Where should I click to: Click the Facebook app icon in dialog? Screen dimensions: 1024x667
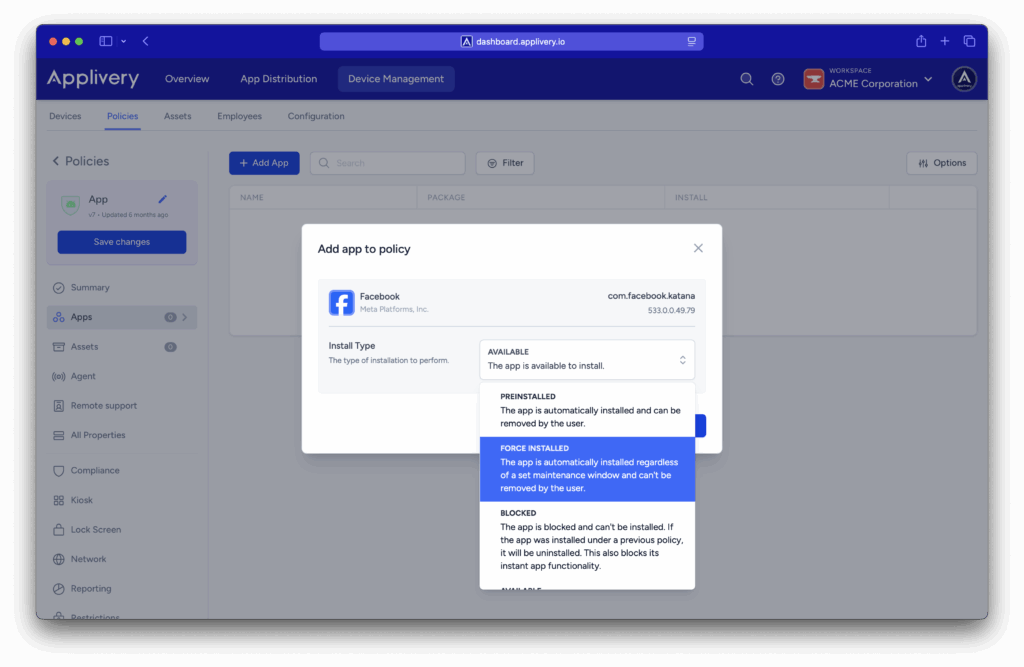pyautogui.click(x=342, y=302)
